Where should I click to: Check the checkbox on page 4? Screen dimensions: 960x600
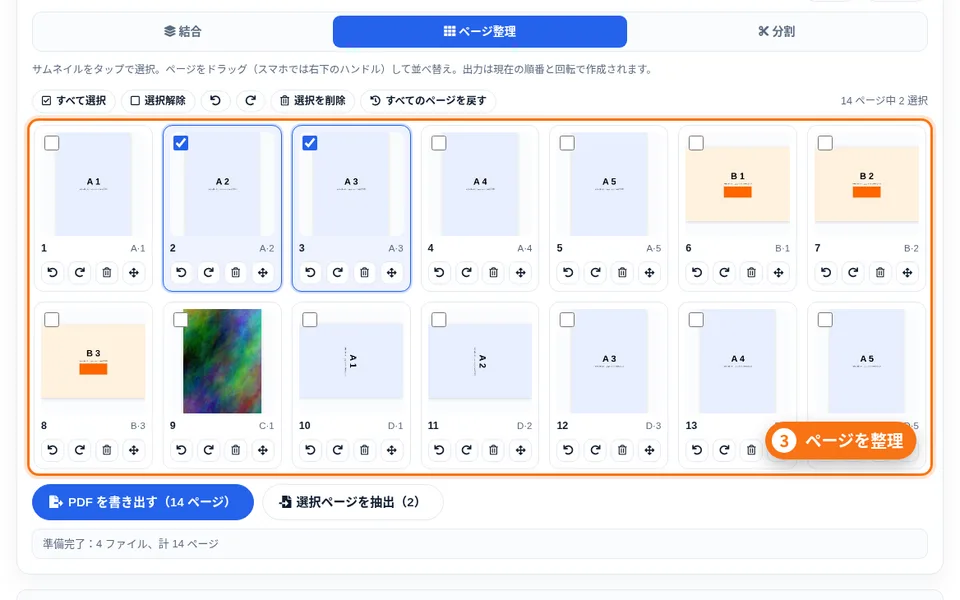tap(439, 143)
